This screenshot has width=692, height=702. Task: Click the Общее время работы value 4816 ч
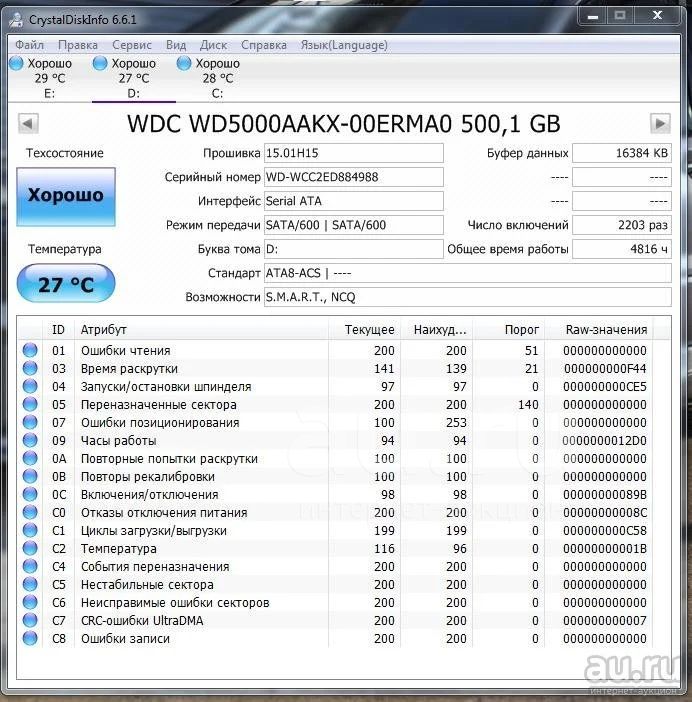(622, 249)
